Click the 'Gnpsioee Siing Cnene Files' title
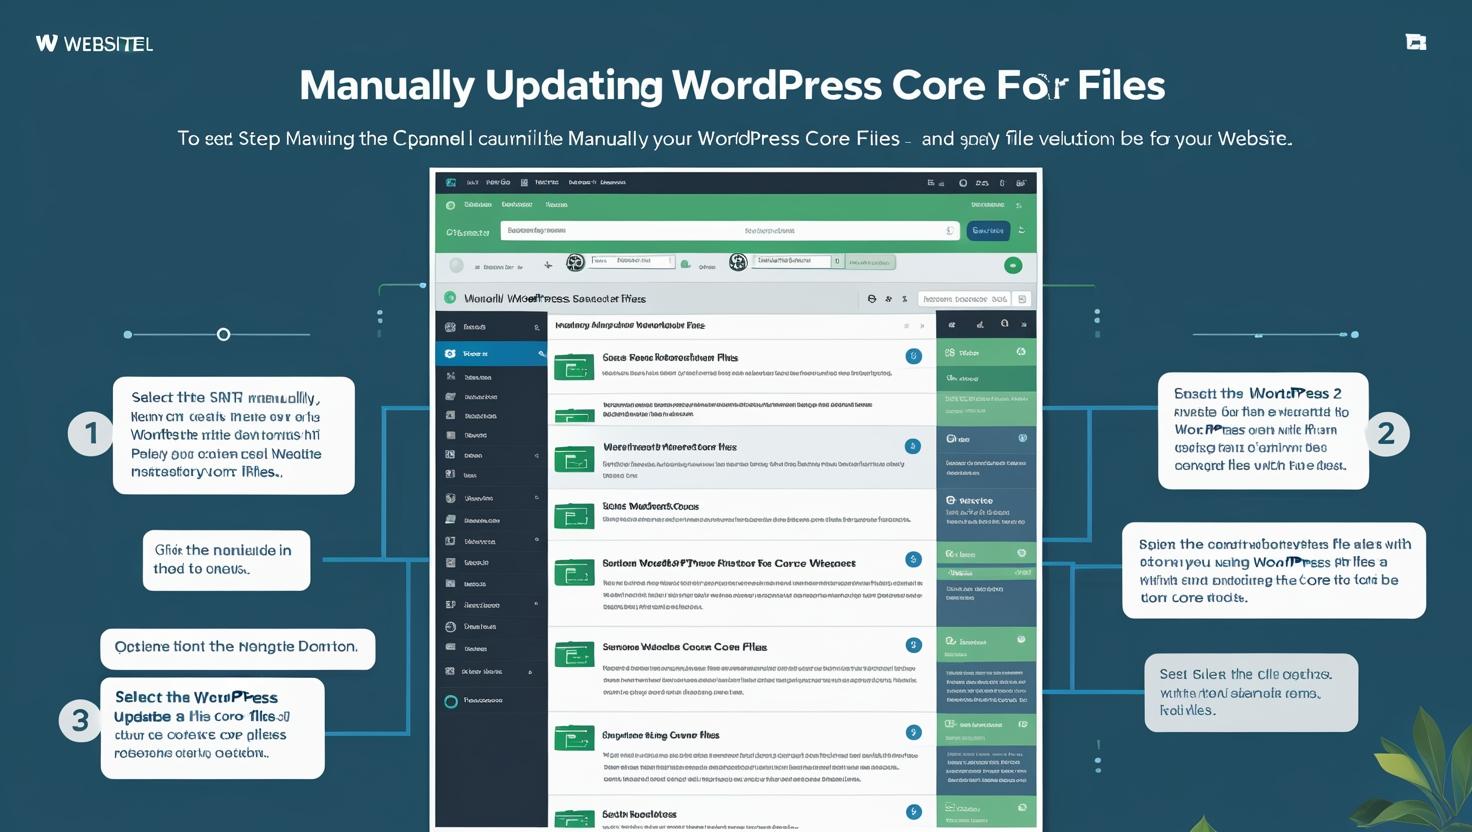Screen dimensions: 1472x832 [661, 735]
